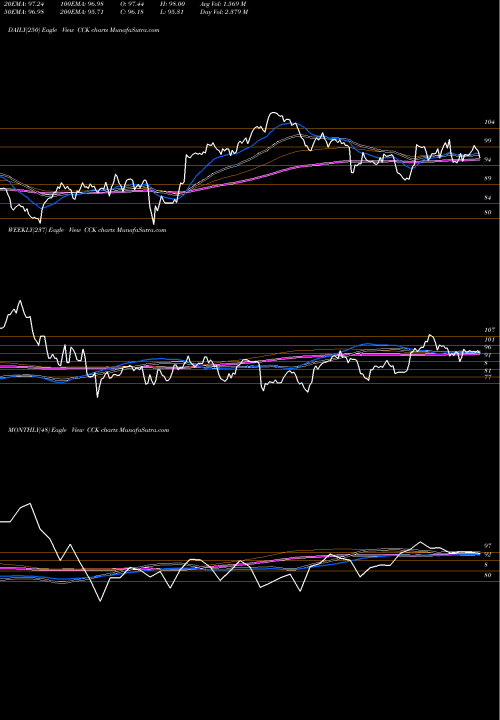Screen dimensions: 500x720
Task: Click the Day Vol 2.379 M value
Action: [224, 12]
